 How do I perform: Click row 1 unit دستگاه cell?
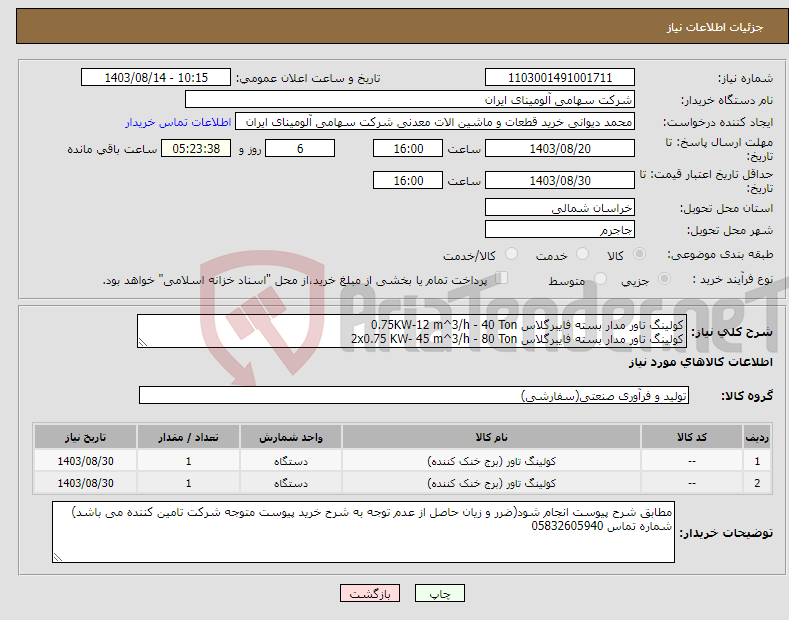click(x=291, y=461)
